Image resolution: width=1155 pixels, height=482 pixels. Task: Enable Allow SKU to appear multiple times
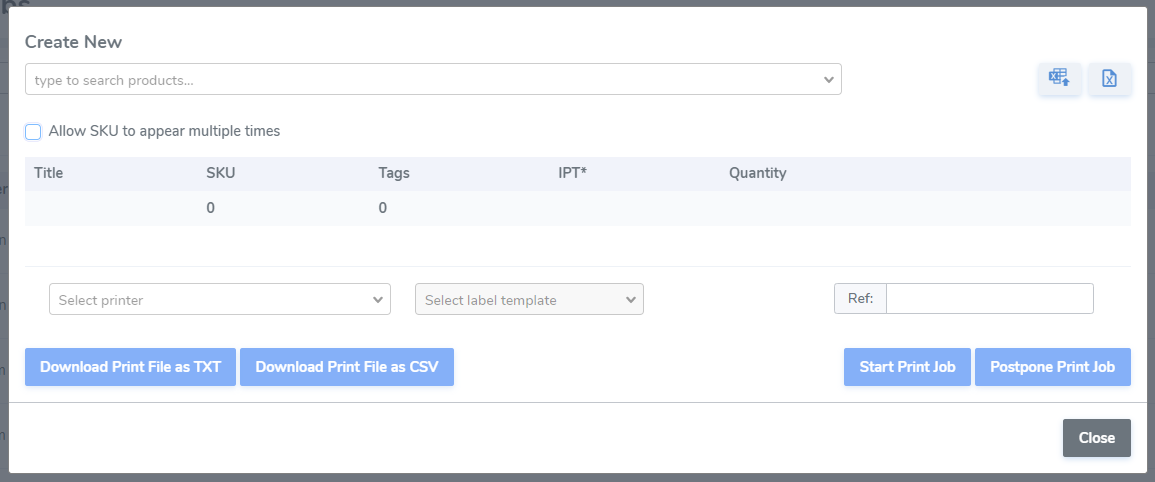click(x=33, y=132)
